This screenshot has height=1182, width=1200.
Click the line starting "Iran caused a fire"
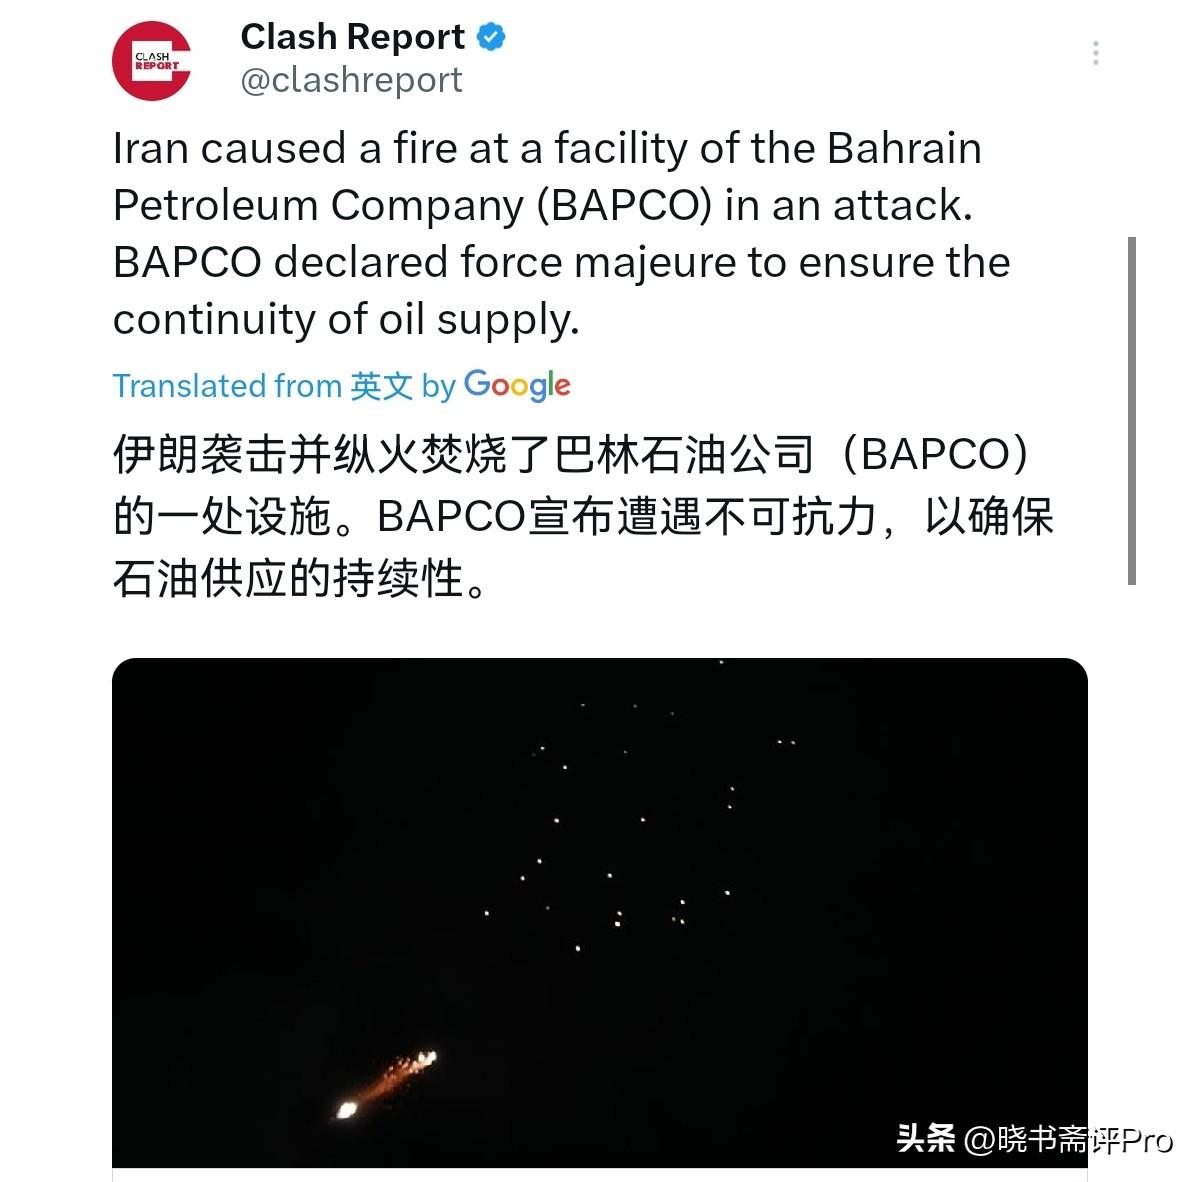pos(547,148)
